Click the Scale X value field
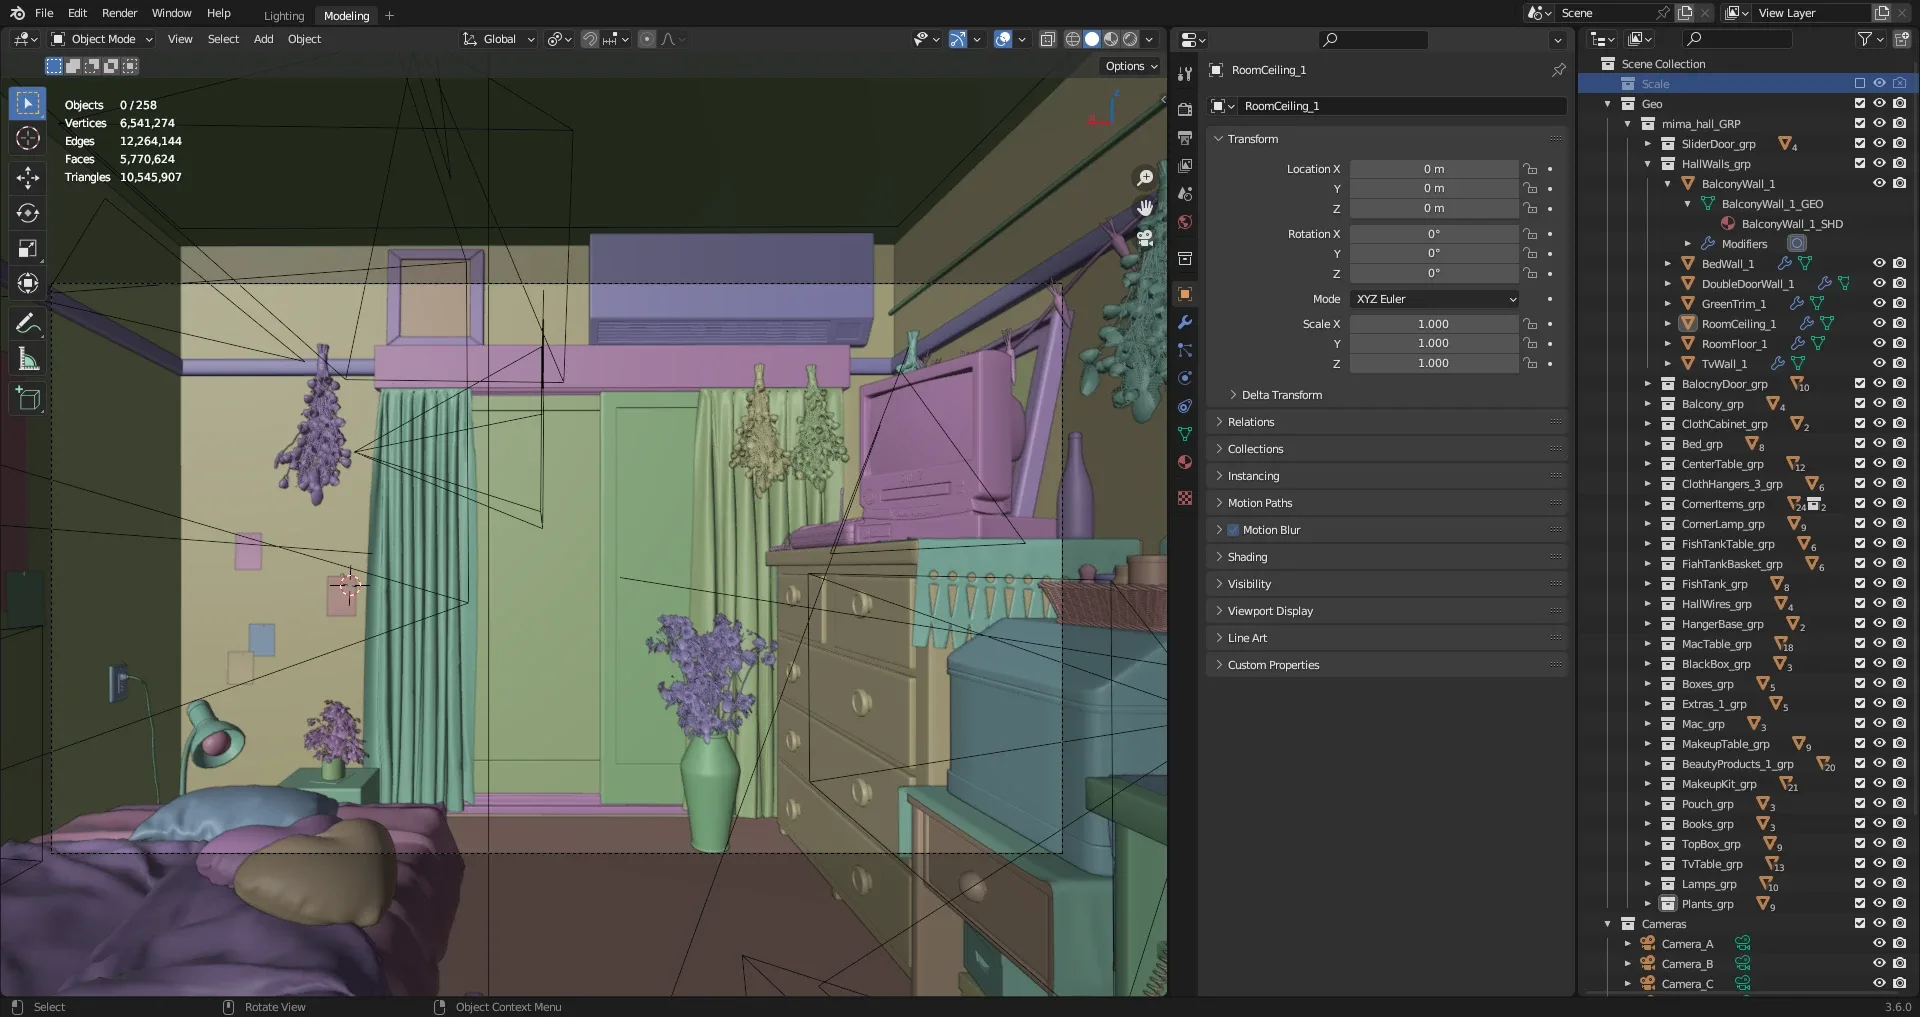The height and width of the screenshot is (1017, 1920). [x=1433, y=324]
